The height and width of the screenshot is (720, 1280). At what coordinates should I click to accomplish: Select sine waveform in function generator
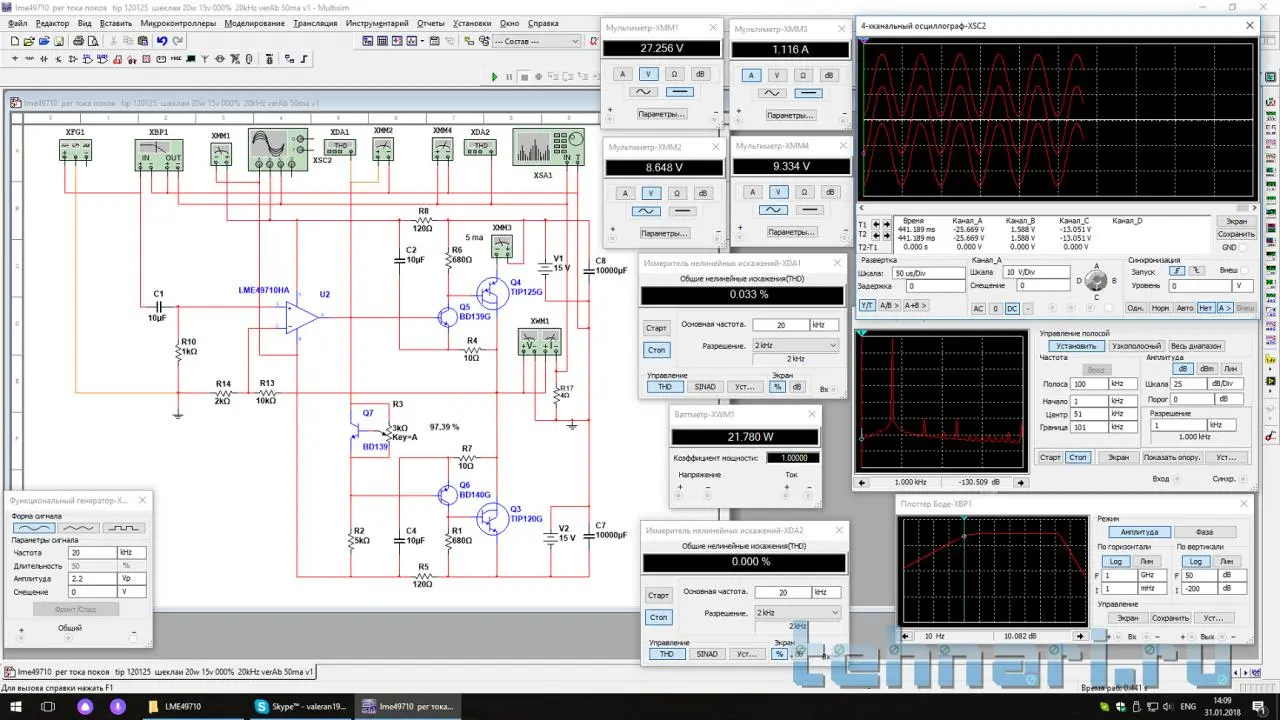click(x=33, y=528)
